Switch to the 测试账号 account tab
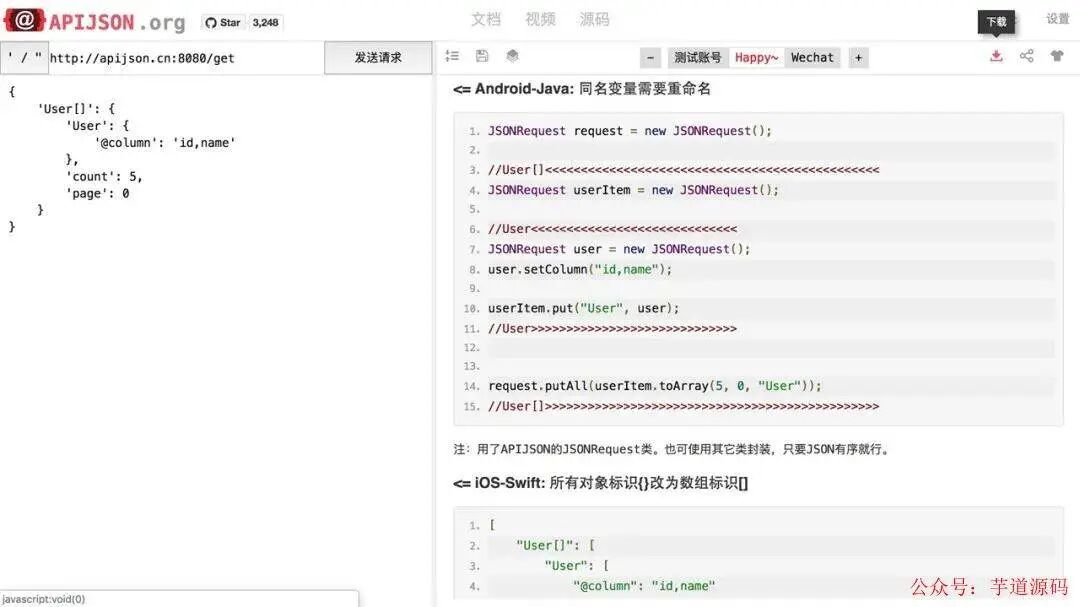Image resolution: width=1080 pixels, height=607 pixels. (x=697, y=58)
